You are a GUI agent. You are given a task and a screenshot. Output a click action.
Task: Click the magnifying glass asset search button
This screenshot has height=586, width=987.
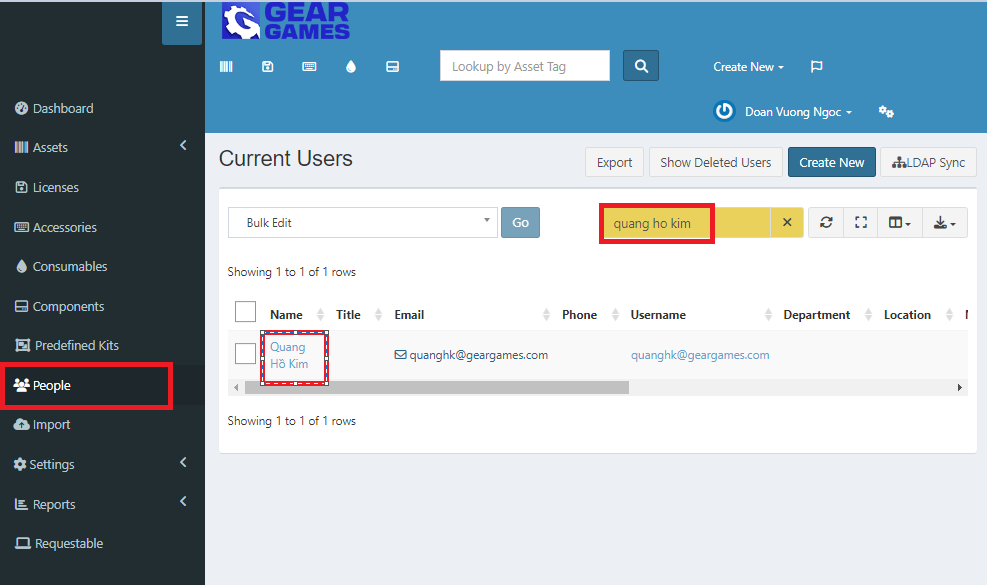click(641, 66)
